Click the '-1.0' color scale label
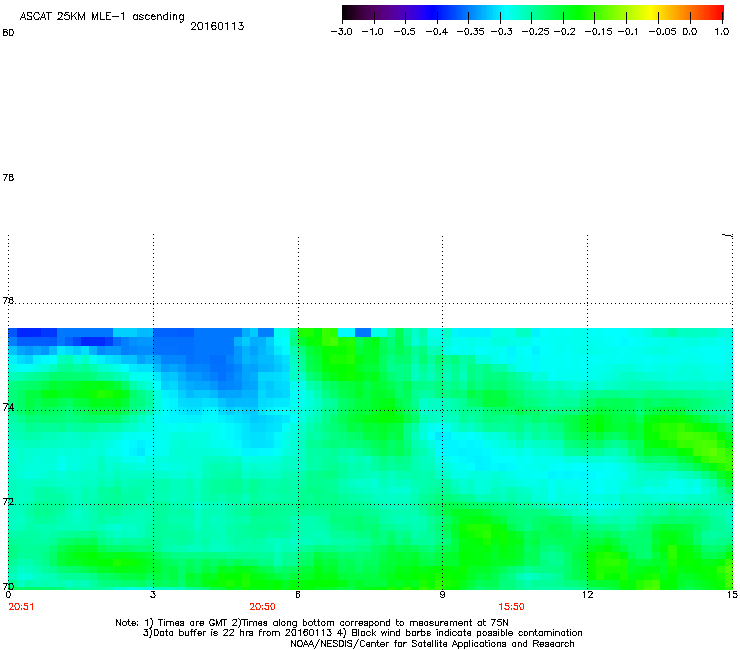The width and height of the screenshot is (740, 650). (373, 32)
